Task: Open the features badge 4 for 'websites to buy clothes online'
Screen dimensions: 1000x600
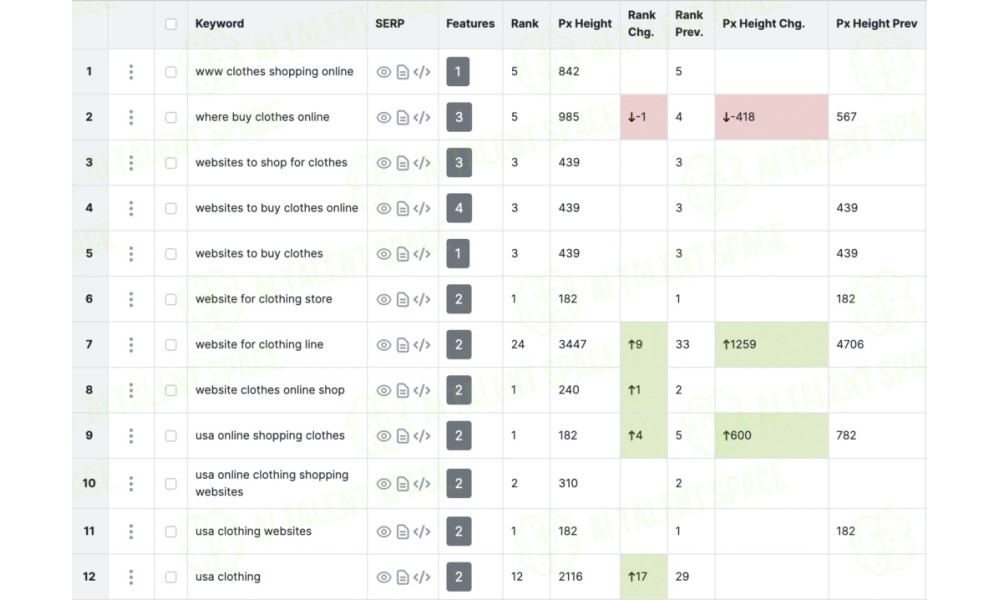Action: tap(459, 208)
